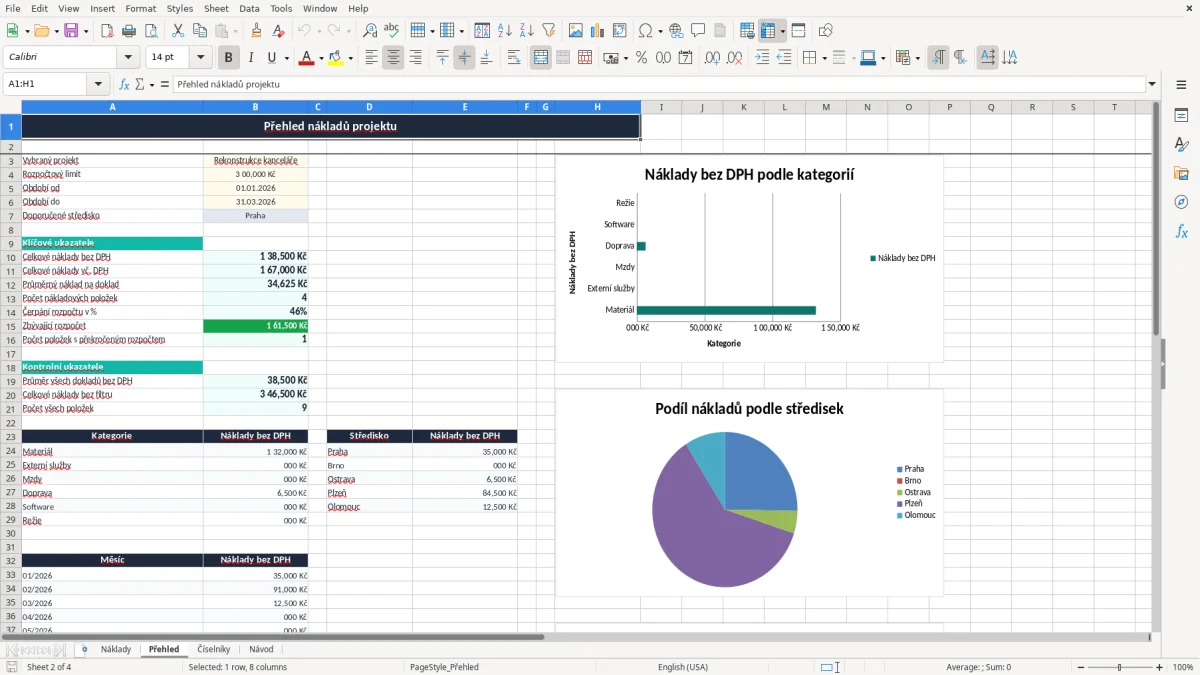Click Sort Descending icon
1200x675 pixels.
(527, 31)
